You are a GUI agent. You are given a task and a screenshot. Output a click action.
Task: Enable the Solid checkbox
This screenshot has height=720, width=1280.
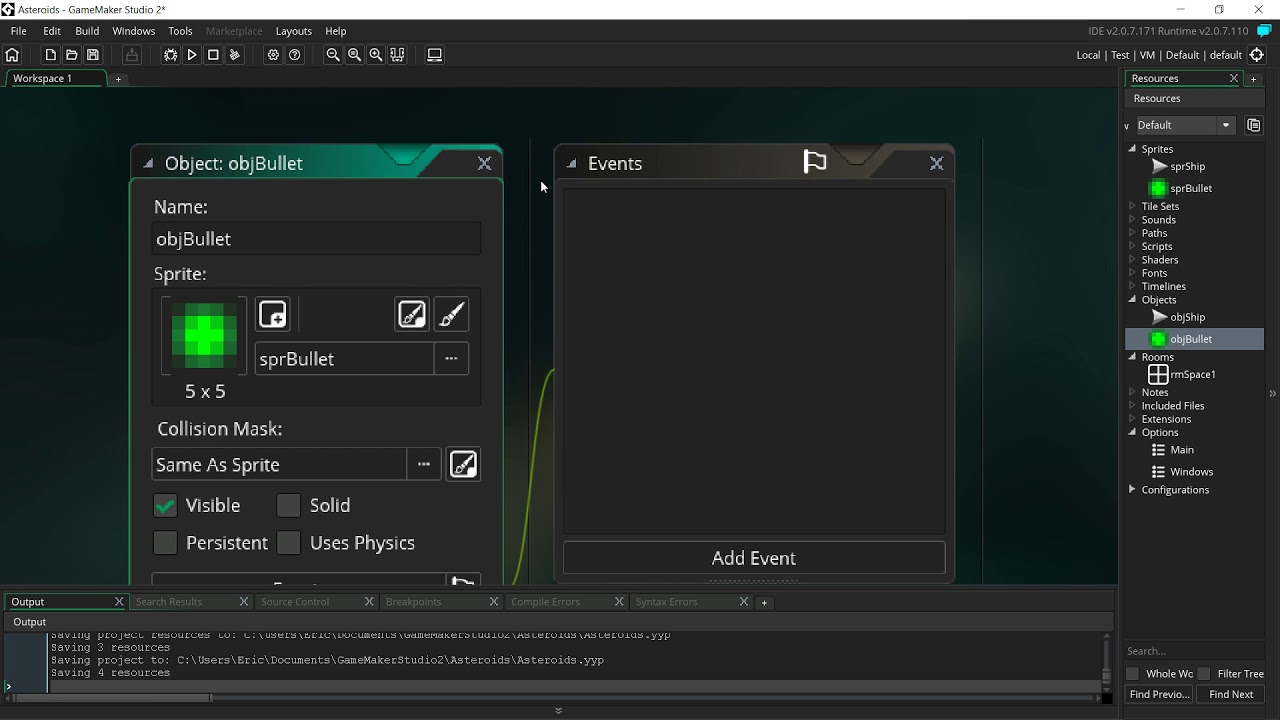[x=288, y=506]
